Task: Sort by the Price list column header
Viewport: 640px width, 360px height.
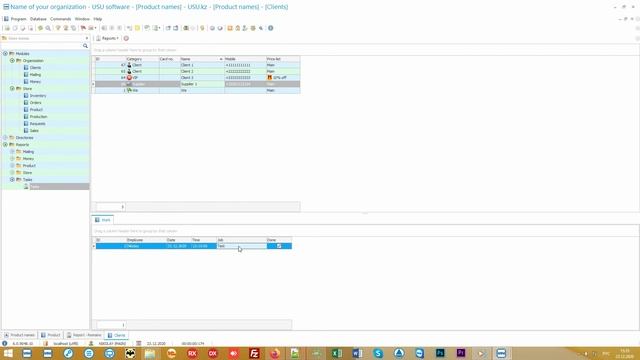Action: click(x=283, y=59)
